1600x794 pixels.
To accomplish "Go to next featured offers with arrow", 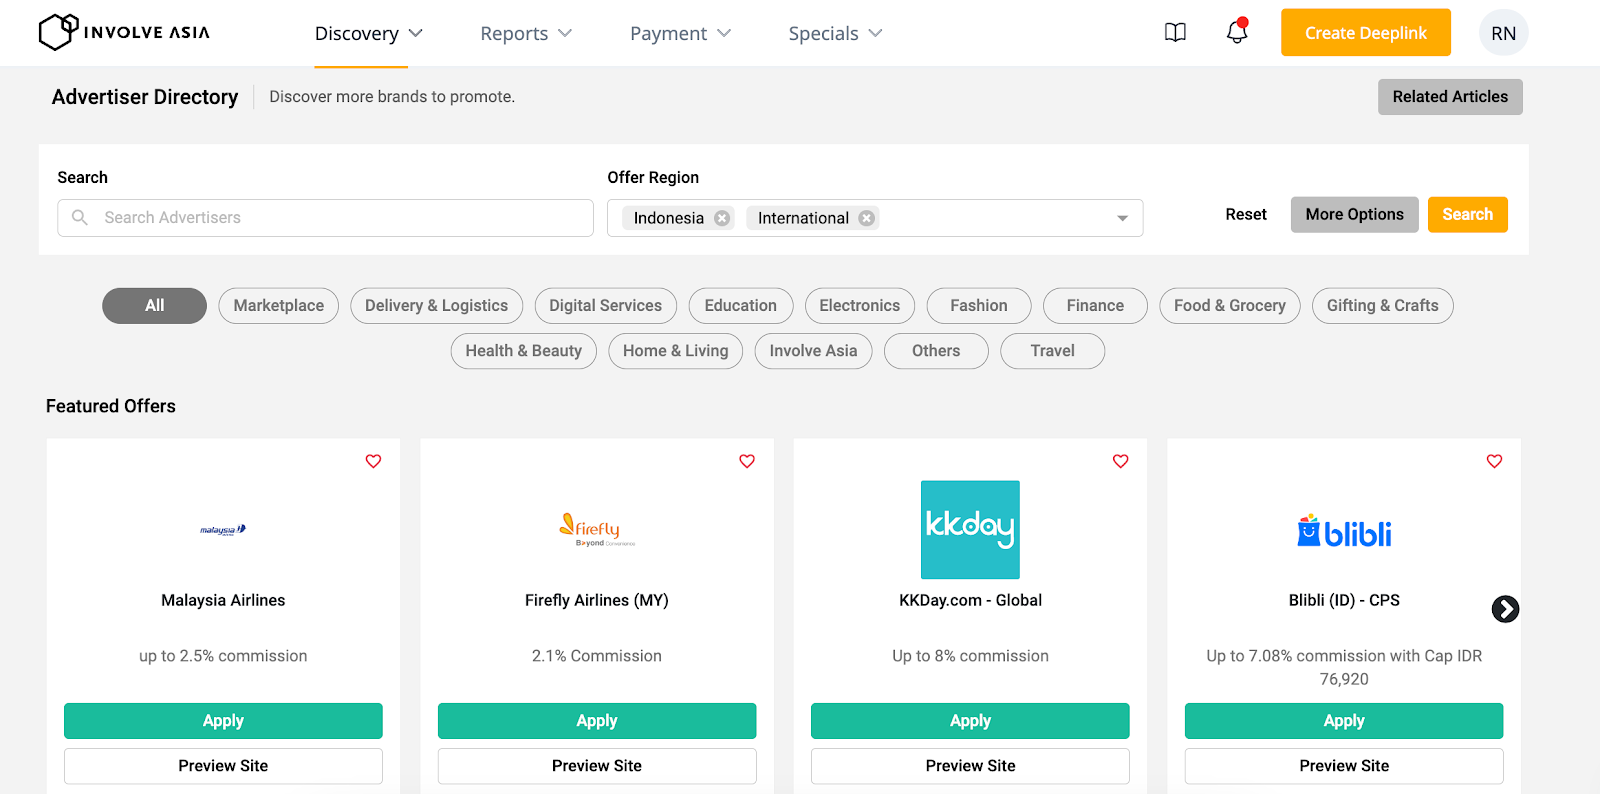I will [x=1505, y=609].
